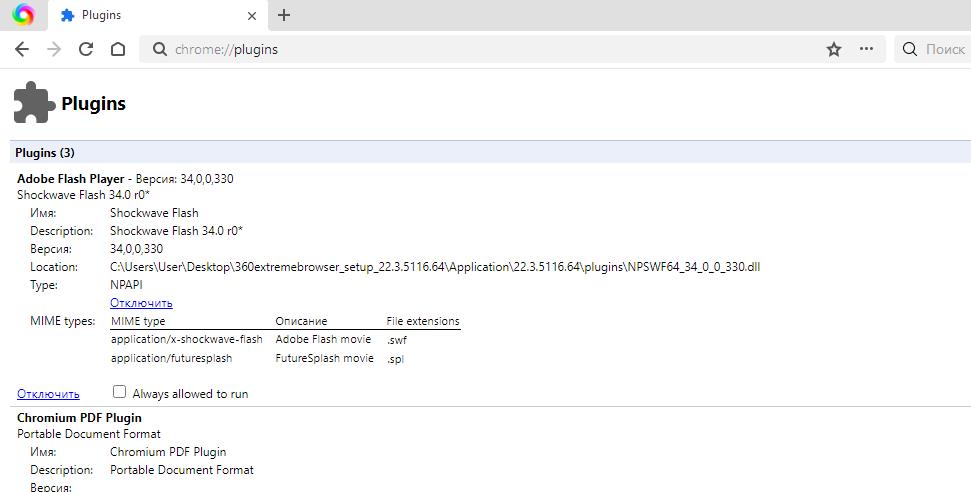Go back to previous page

click(22, 49)
